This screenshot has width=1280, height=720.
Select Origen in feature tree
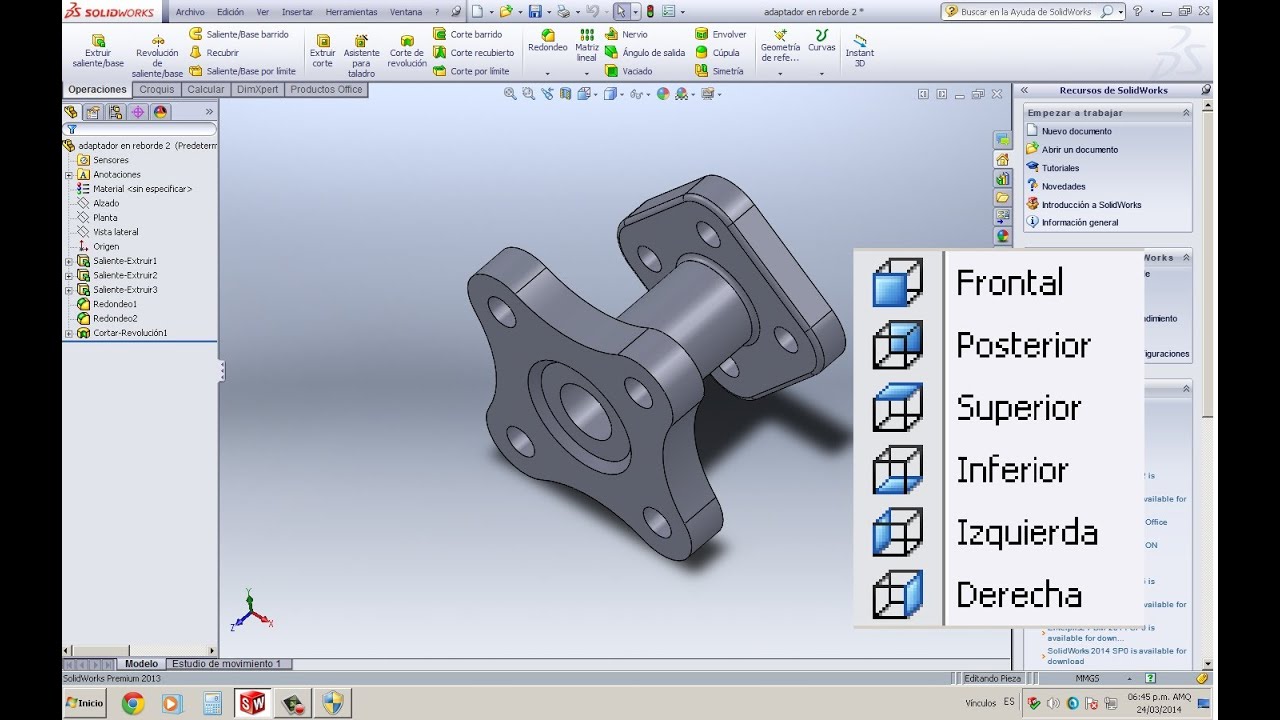click(98, 246)
